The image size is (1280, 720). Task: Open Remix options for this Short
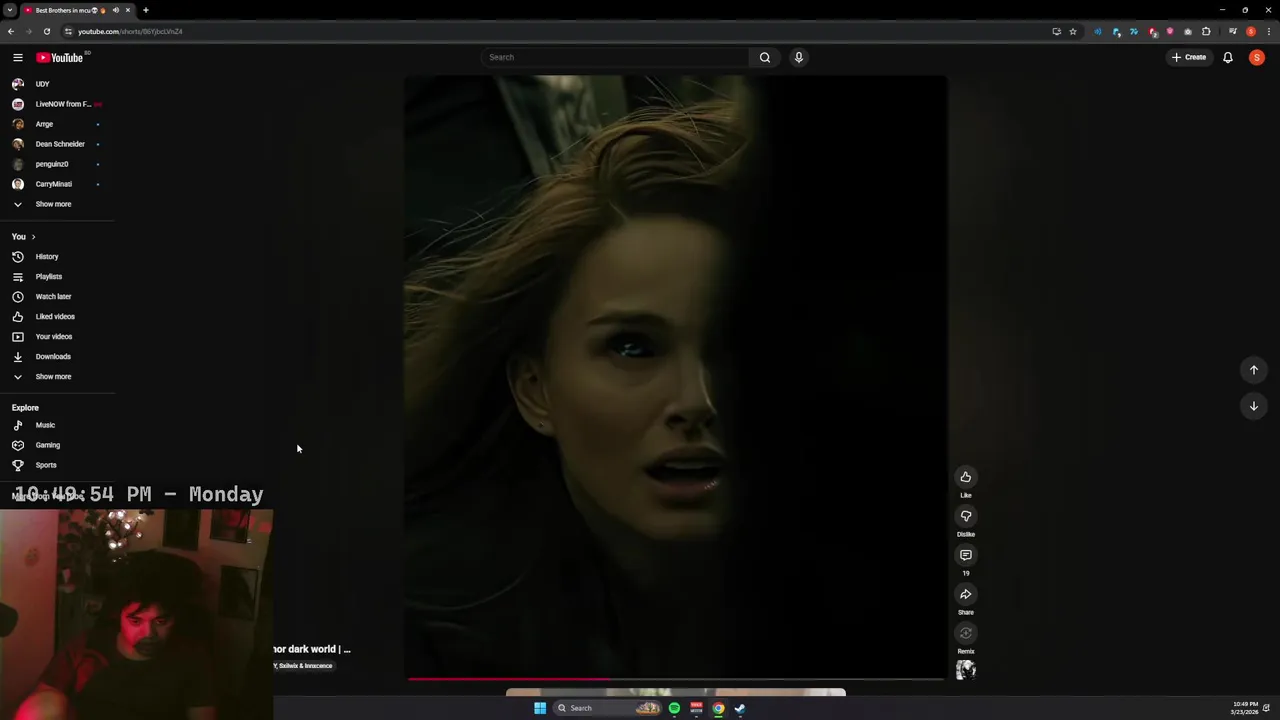coord(966,633)
